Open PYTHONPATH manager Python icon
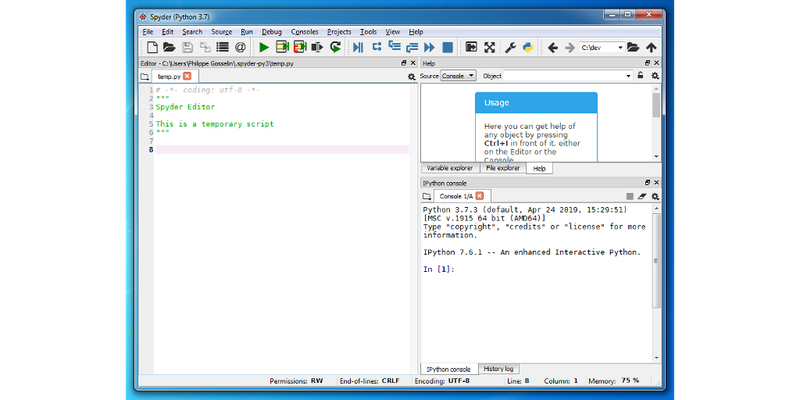Viewport: 800px width, 400px height. click(x=528, y=47)
